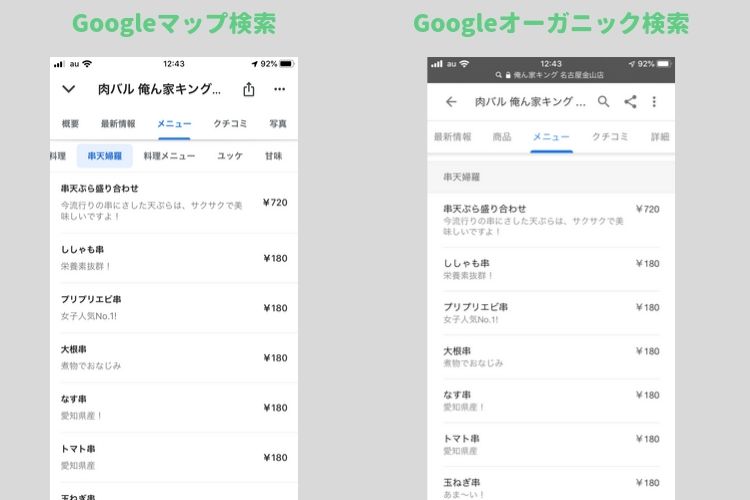
Task: Tap 栄養素抜群！ description in organic panel
Action: tap(468, 276)
